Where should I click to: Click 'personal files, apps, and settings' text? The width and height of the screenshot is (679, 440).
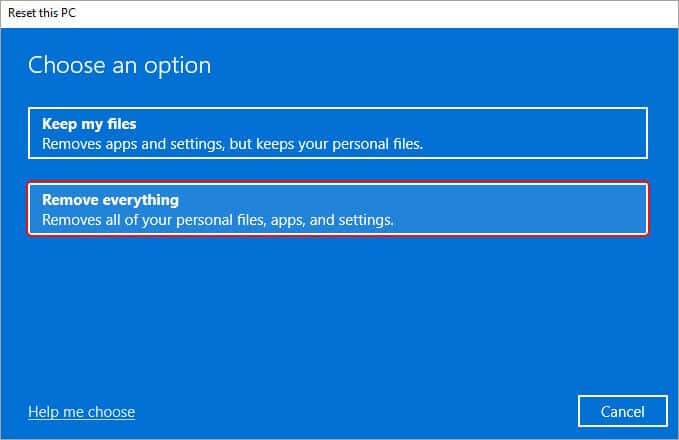point(285,220)
